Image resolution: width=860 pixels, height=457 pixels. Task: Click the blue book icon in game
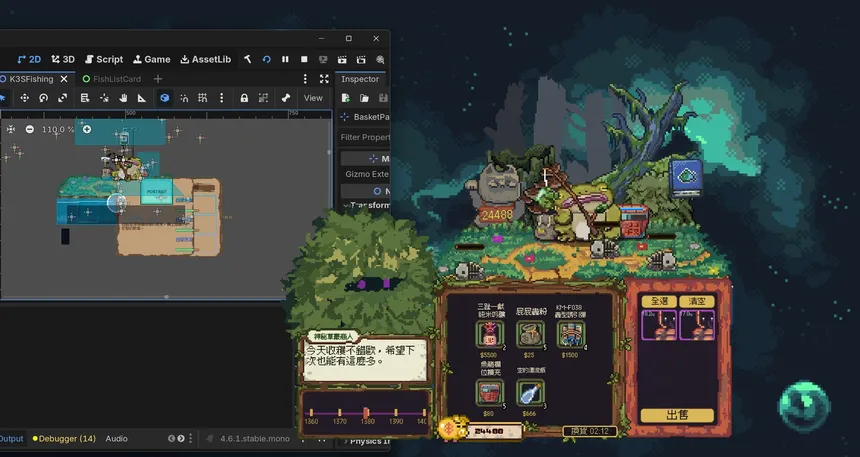686,178
